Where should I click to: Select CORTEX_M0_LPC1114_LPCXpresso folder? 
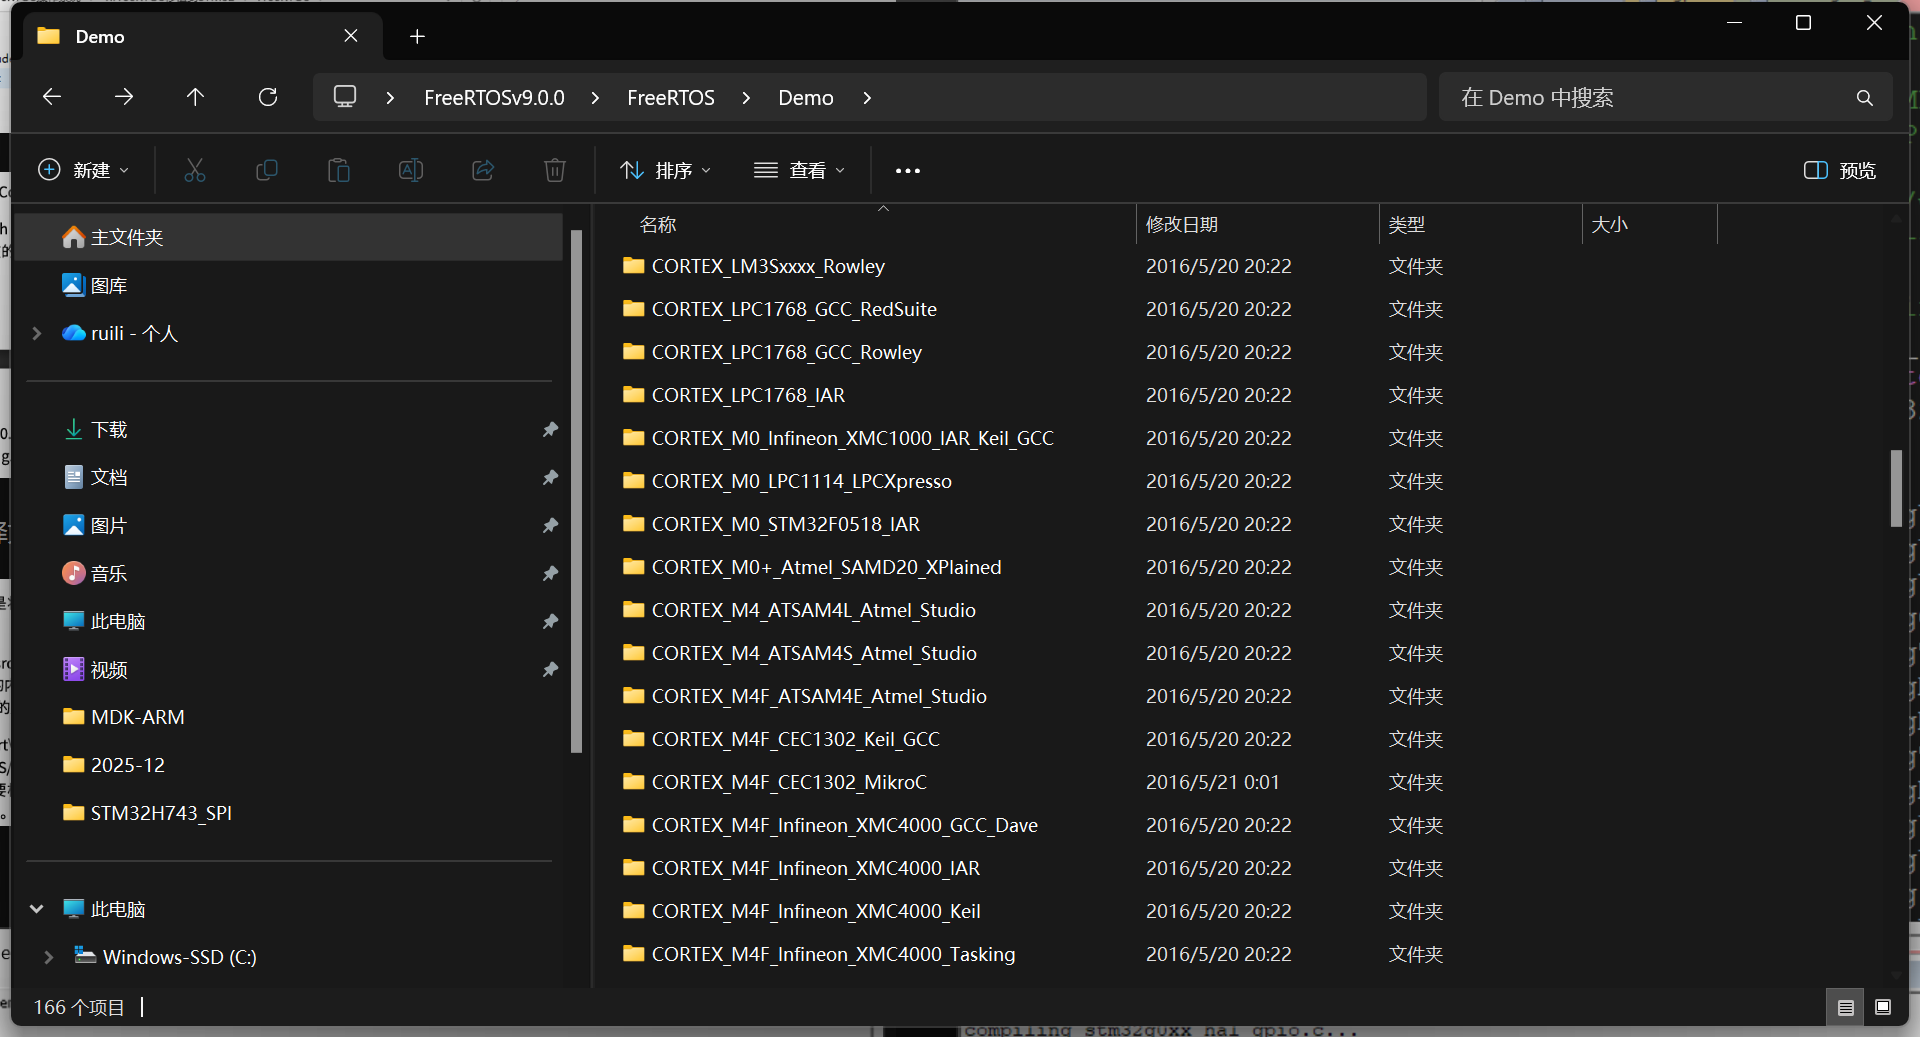pyautogui.click(x=786, y=482)
